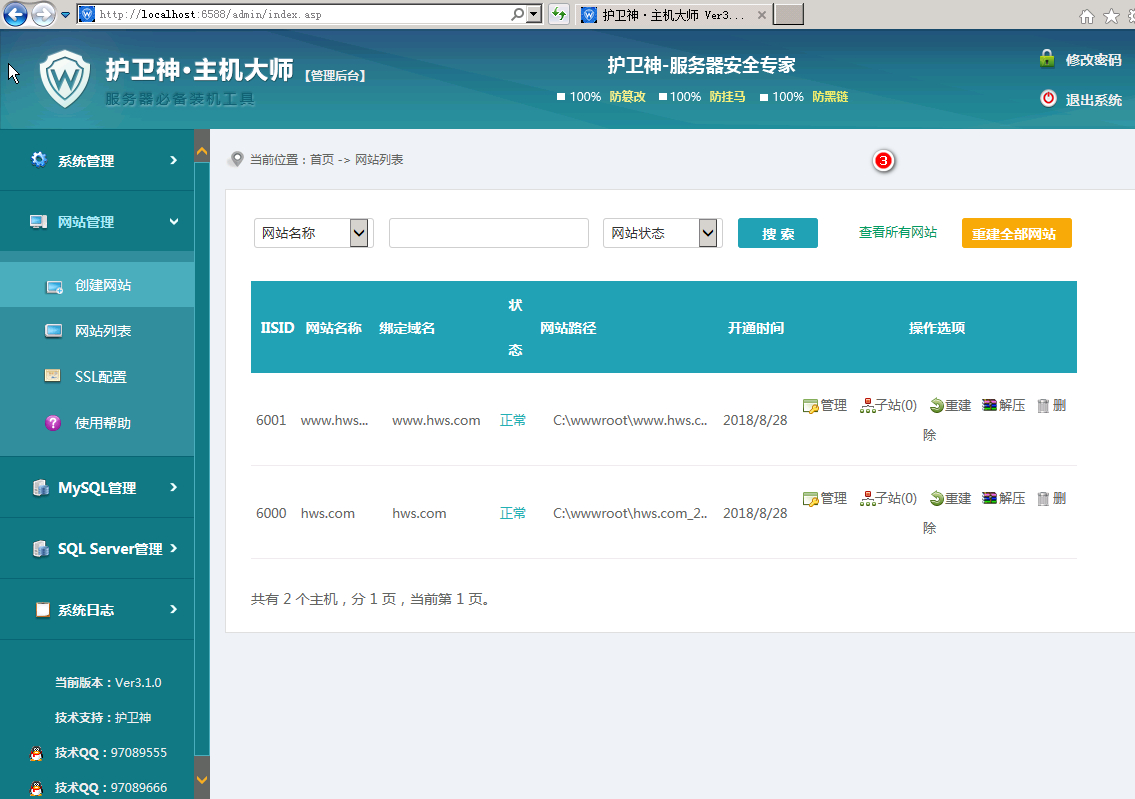Open the 网站名称 search field dropdown

coord(359,233)
